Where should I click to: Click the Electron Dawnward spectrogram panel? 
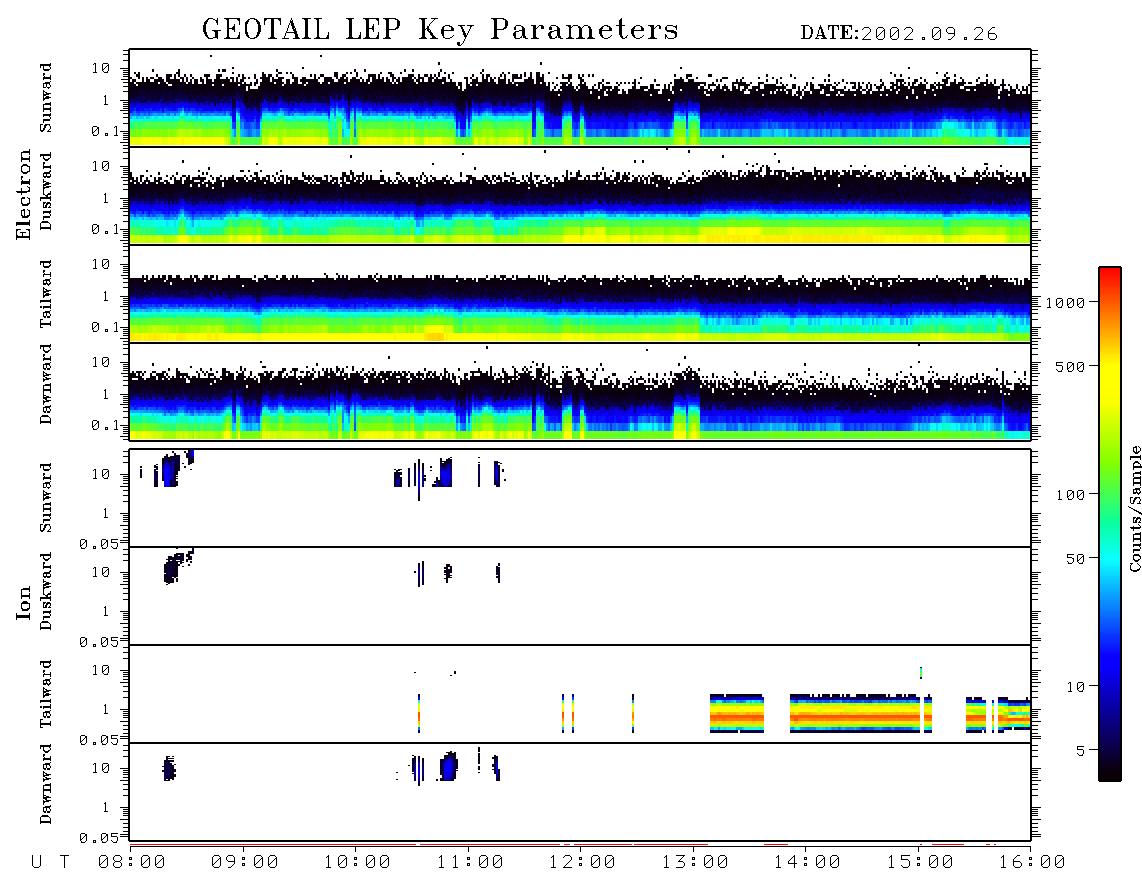[x=580, y=392]
